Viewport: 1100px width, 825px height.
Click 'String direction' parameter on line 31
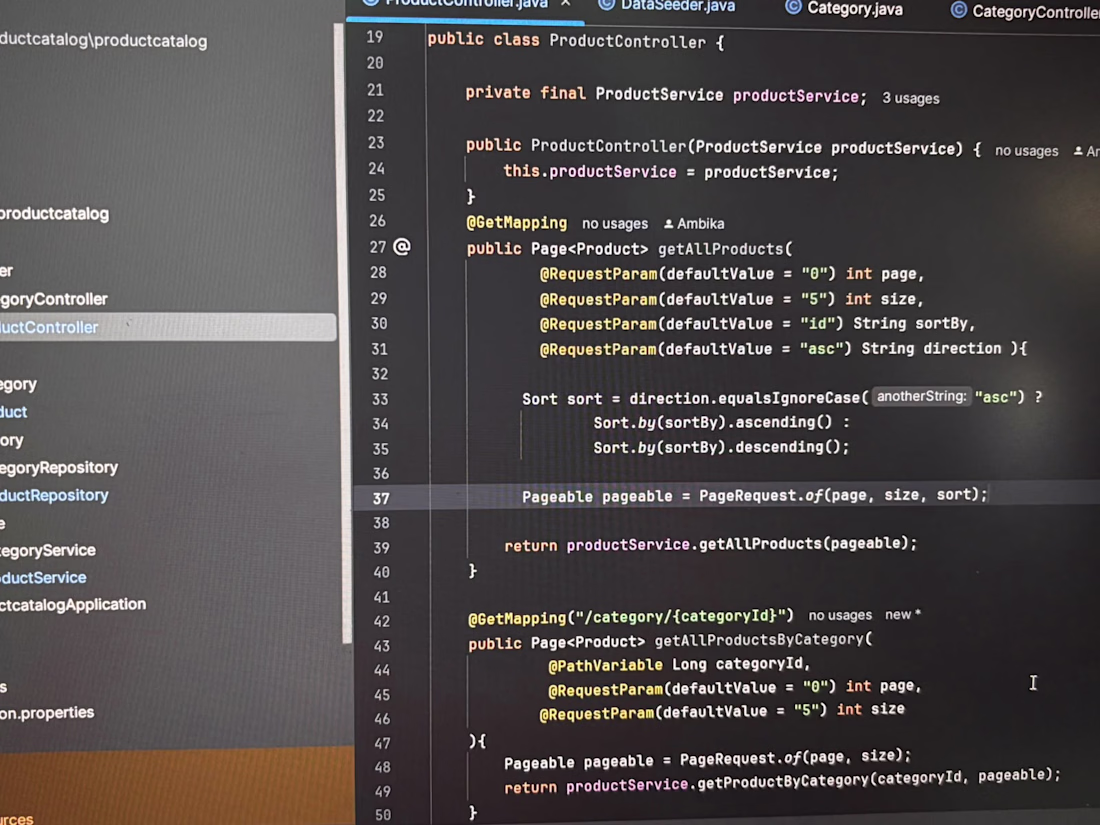coord(931,349)
